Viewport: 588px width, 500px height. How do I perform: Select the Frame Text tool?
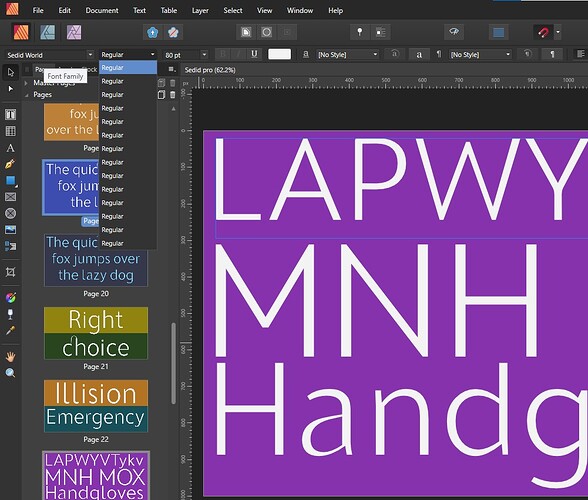tap(10, 114)
